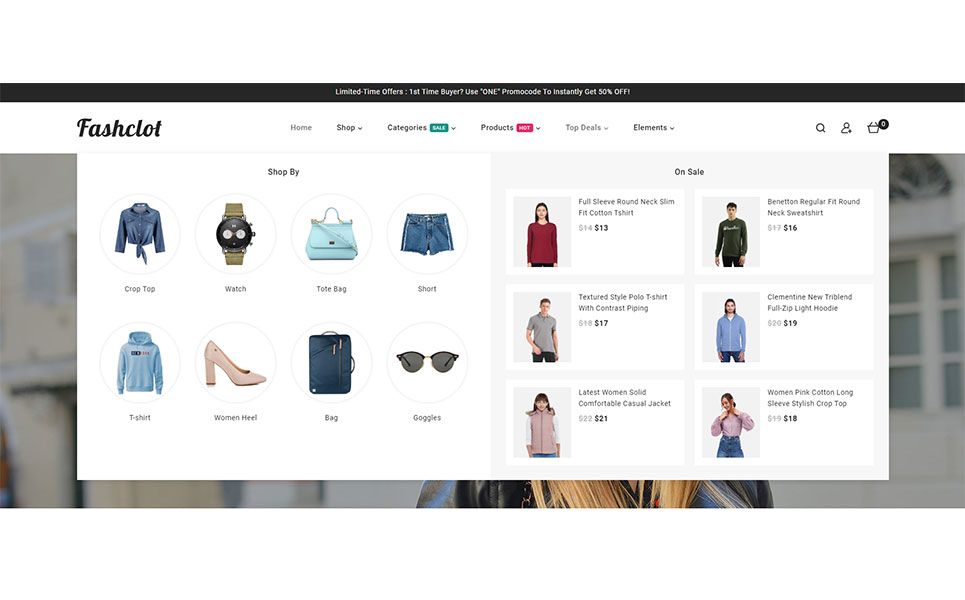Expand the Shop dropdown menu
Image resolution: width=965 pixels, height=600 pixels.
pyautogui.click(x=349, y=128)
